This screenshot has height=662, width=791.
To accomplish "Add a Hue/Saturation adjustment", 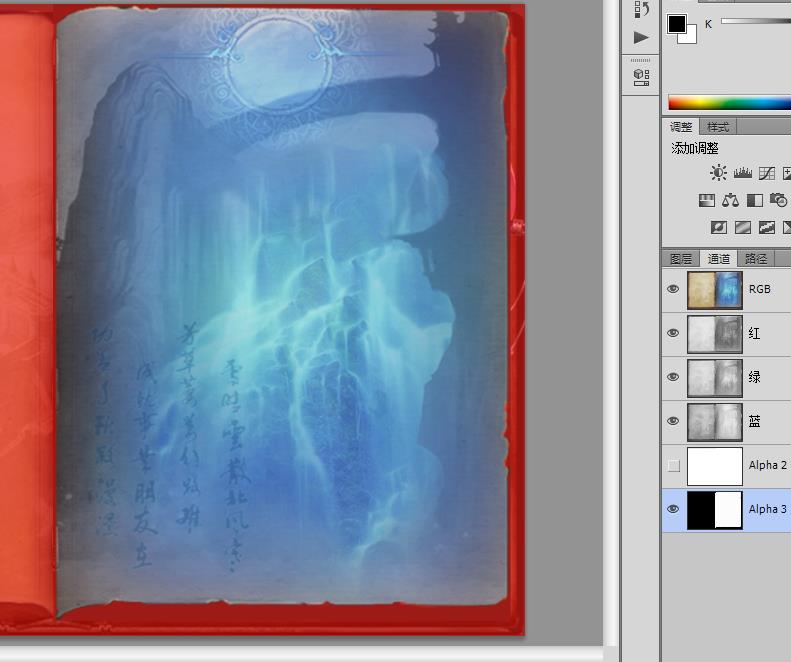I will coord(707,200).
